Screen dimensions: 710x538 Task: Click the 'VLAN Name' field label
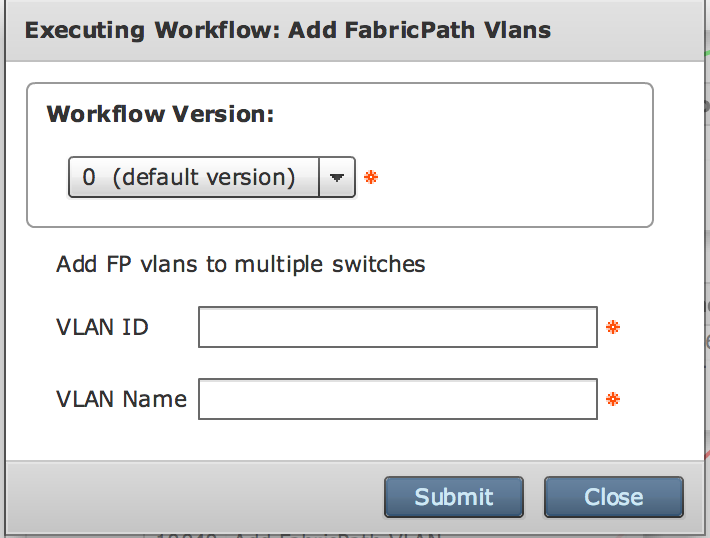[121, 399]
